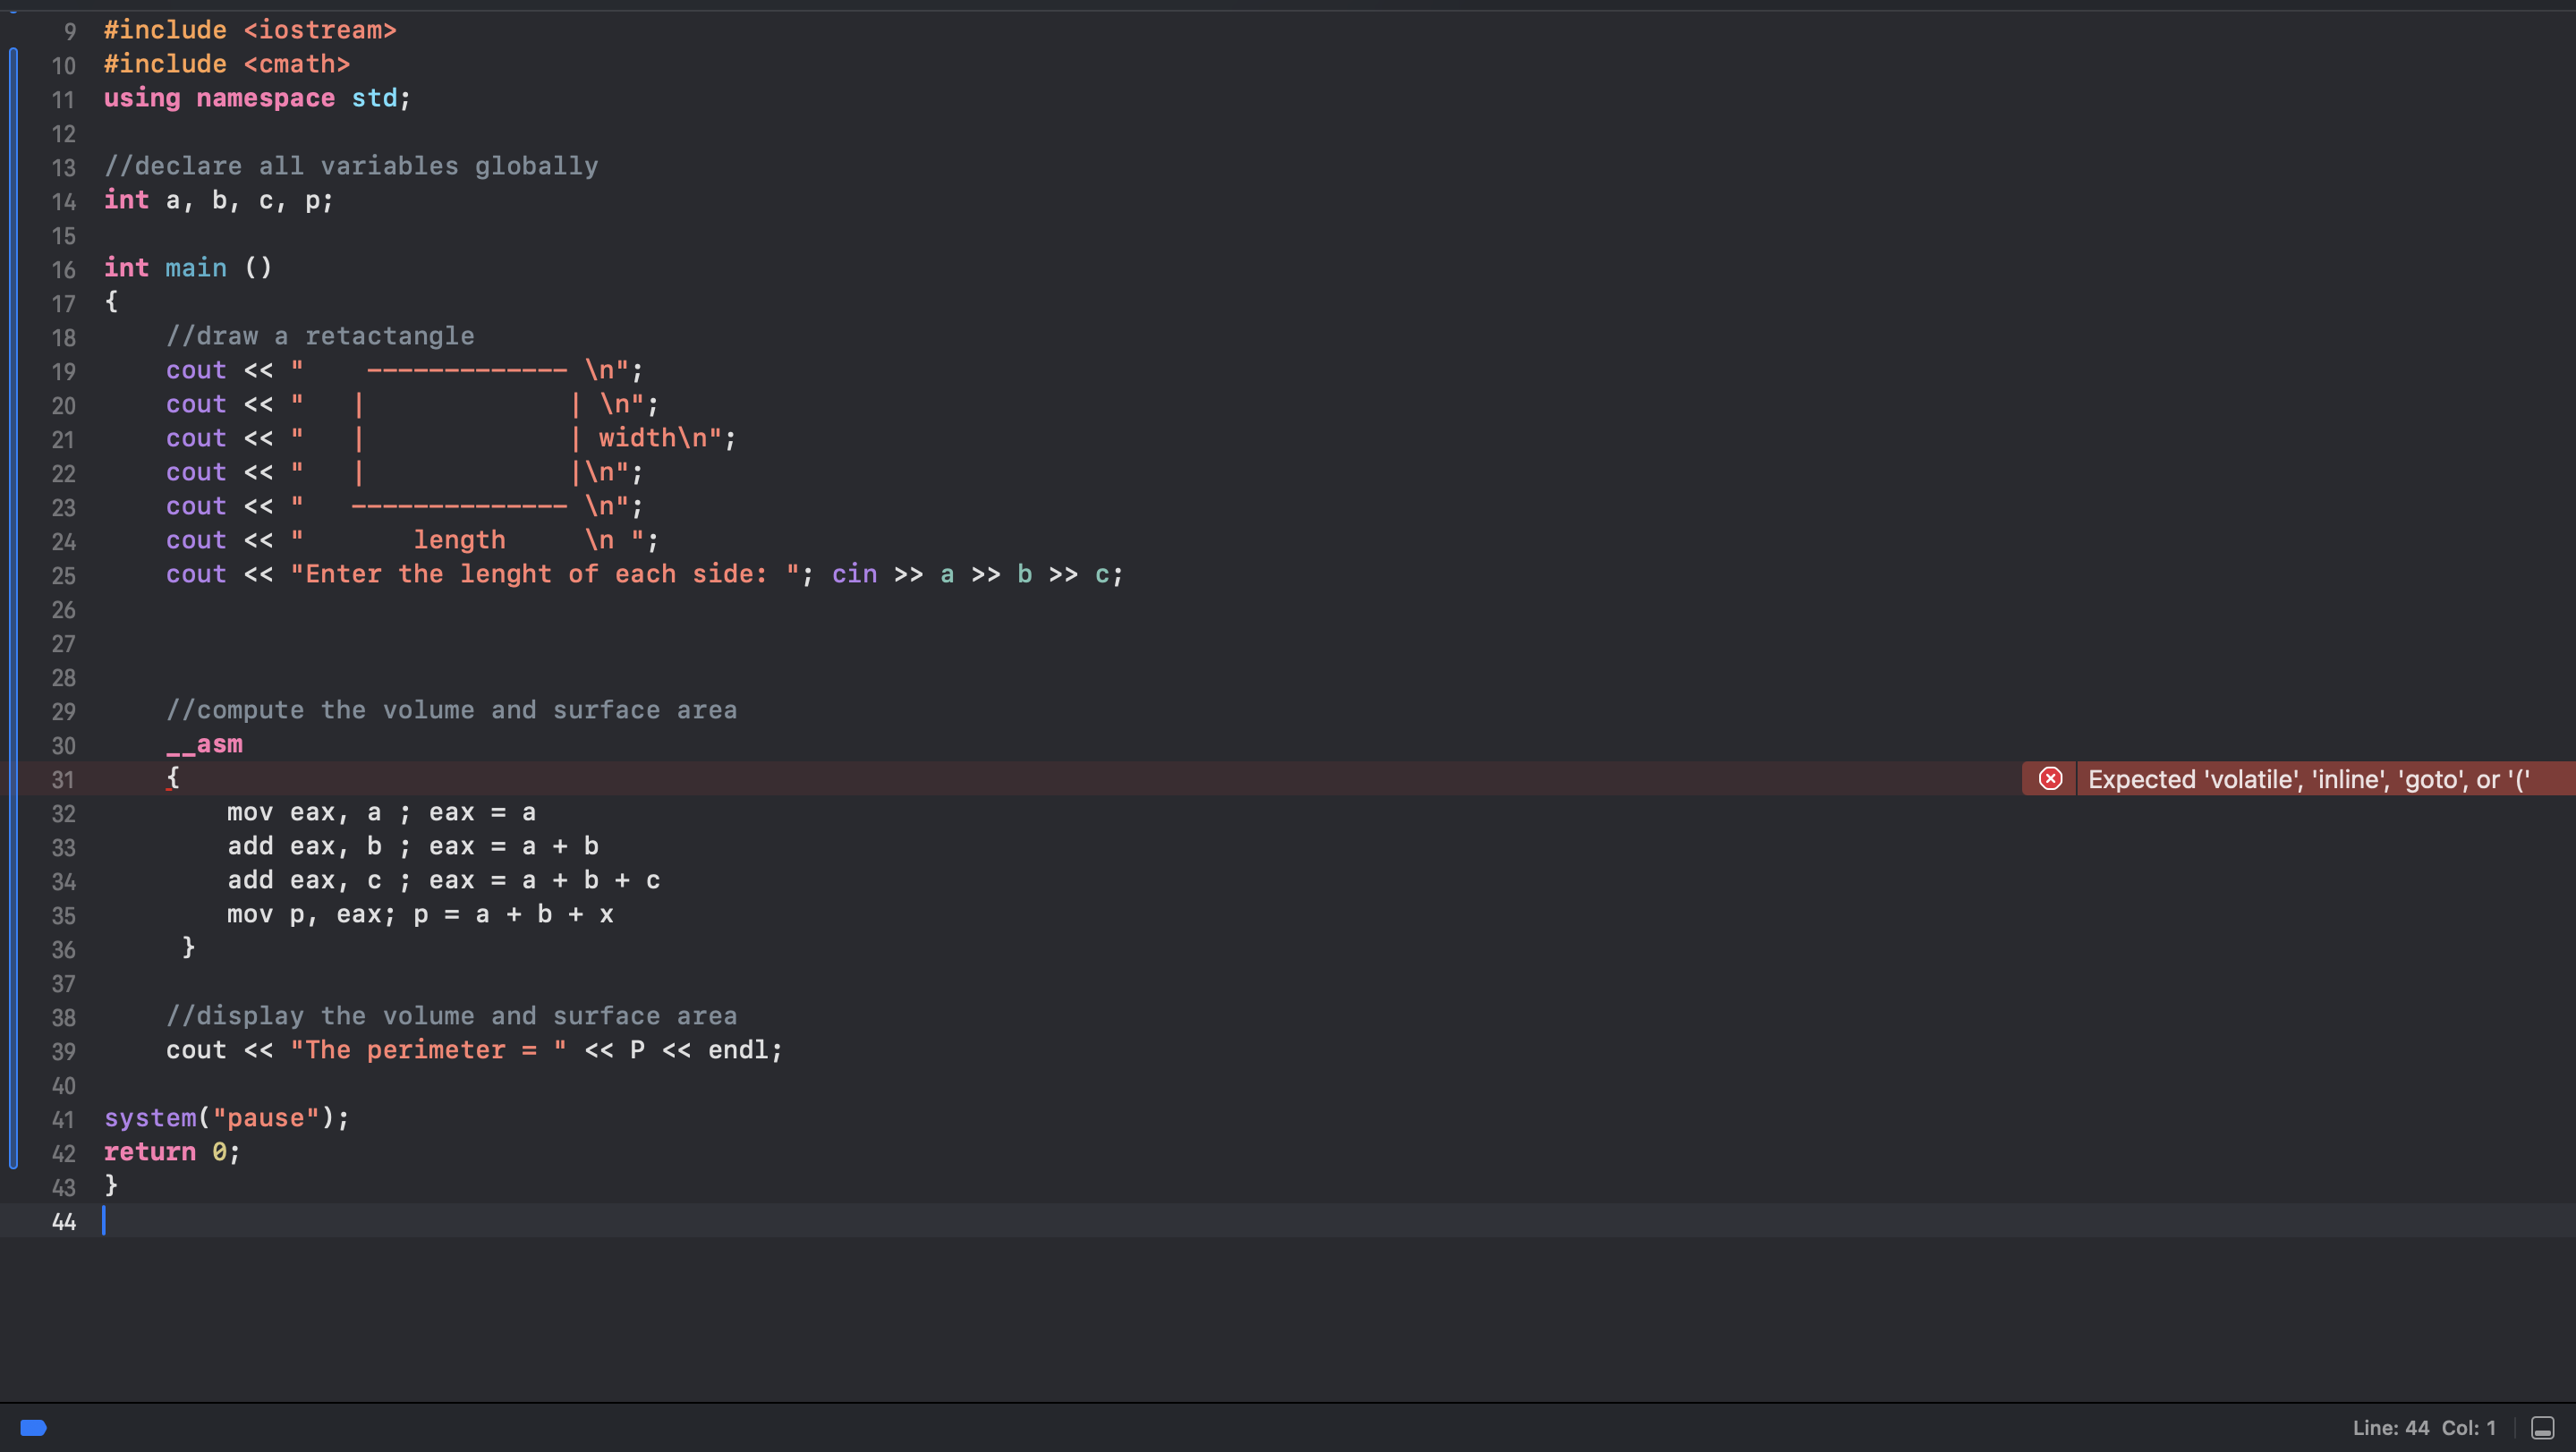Viewport: 2576px width, 1452px height.
Task: Click the error message about 'volatile', 'inline', 'goto'
Action: (2310, 778)
